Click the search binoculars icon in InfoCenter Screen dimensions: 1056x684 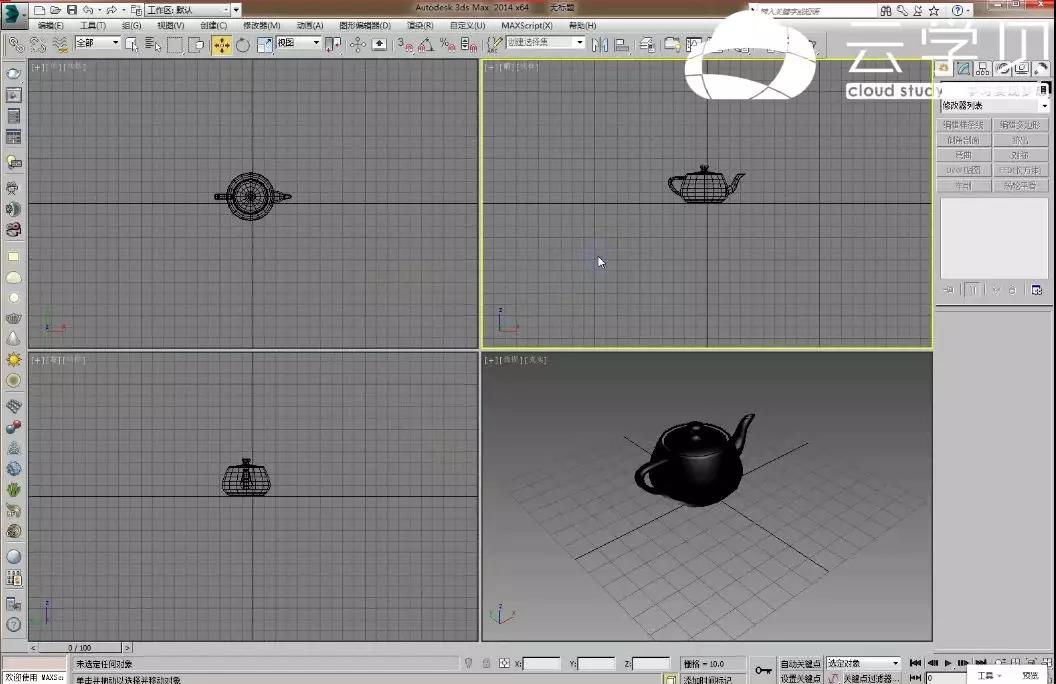click(x=886, y=11)
